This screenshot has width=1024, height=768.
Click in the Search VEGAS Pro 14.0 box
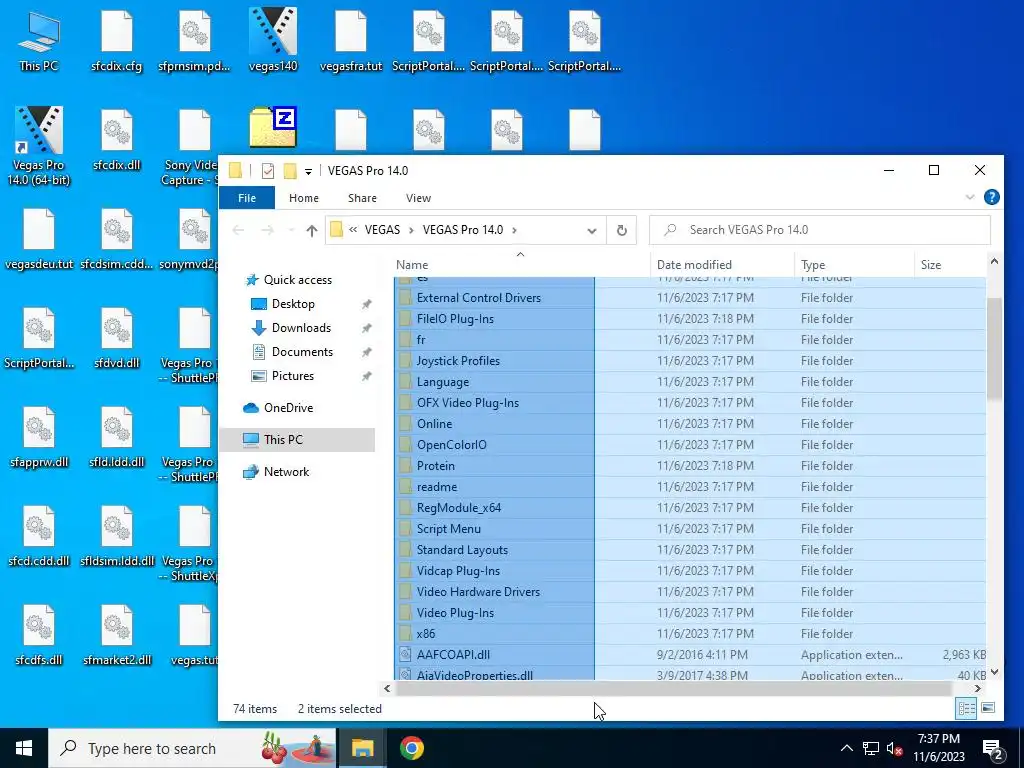click(820, 230)
